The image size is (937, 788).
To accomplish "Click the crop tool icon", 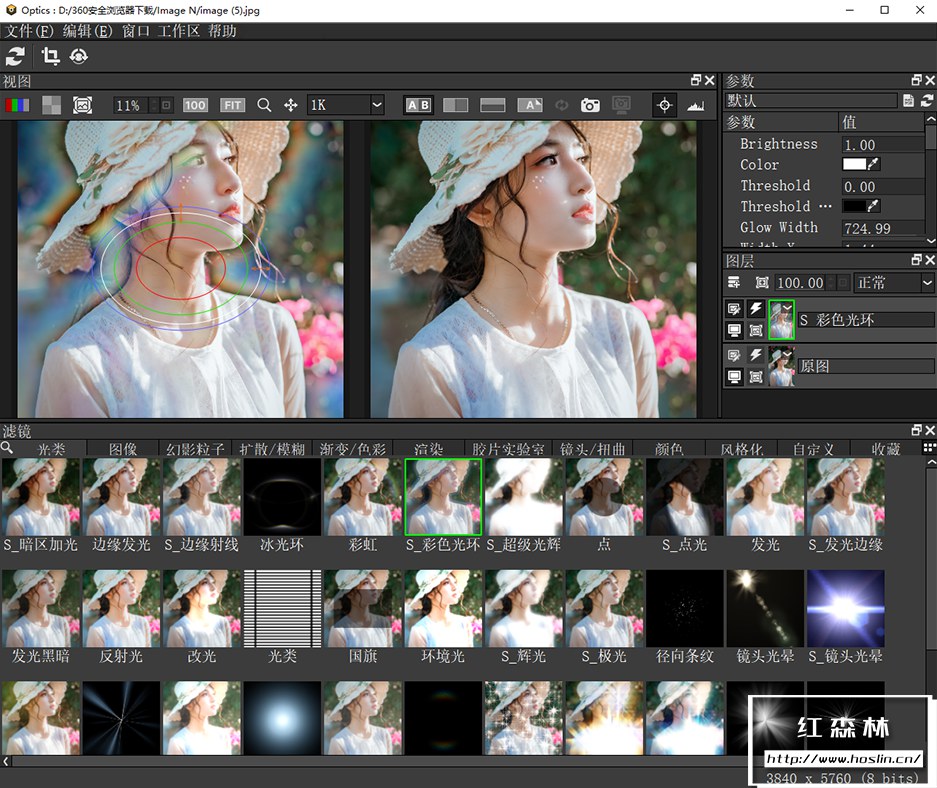I will (x=50, y=56).
